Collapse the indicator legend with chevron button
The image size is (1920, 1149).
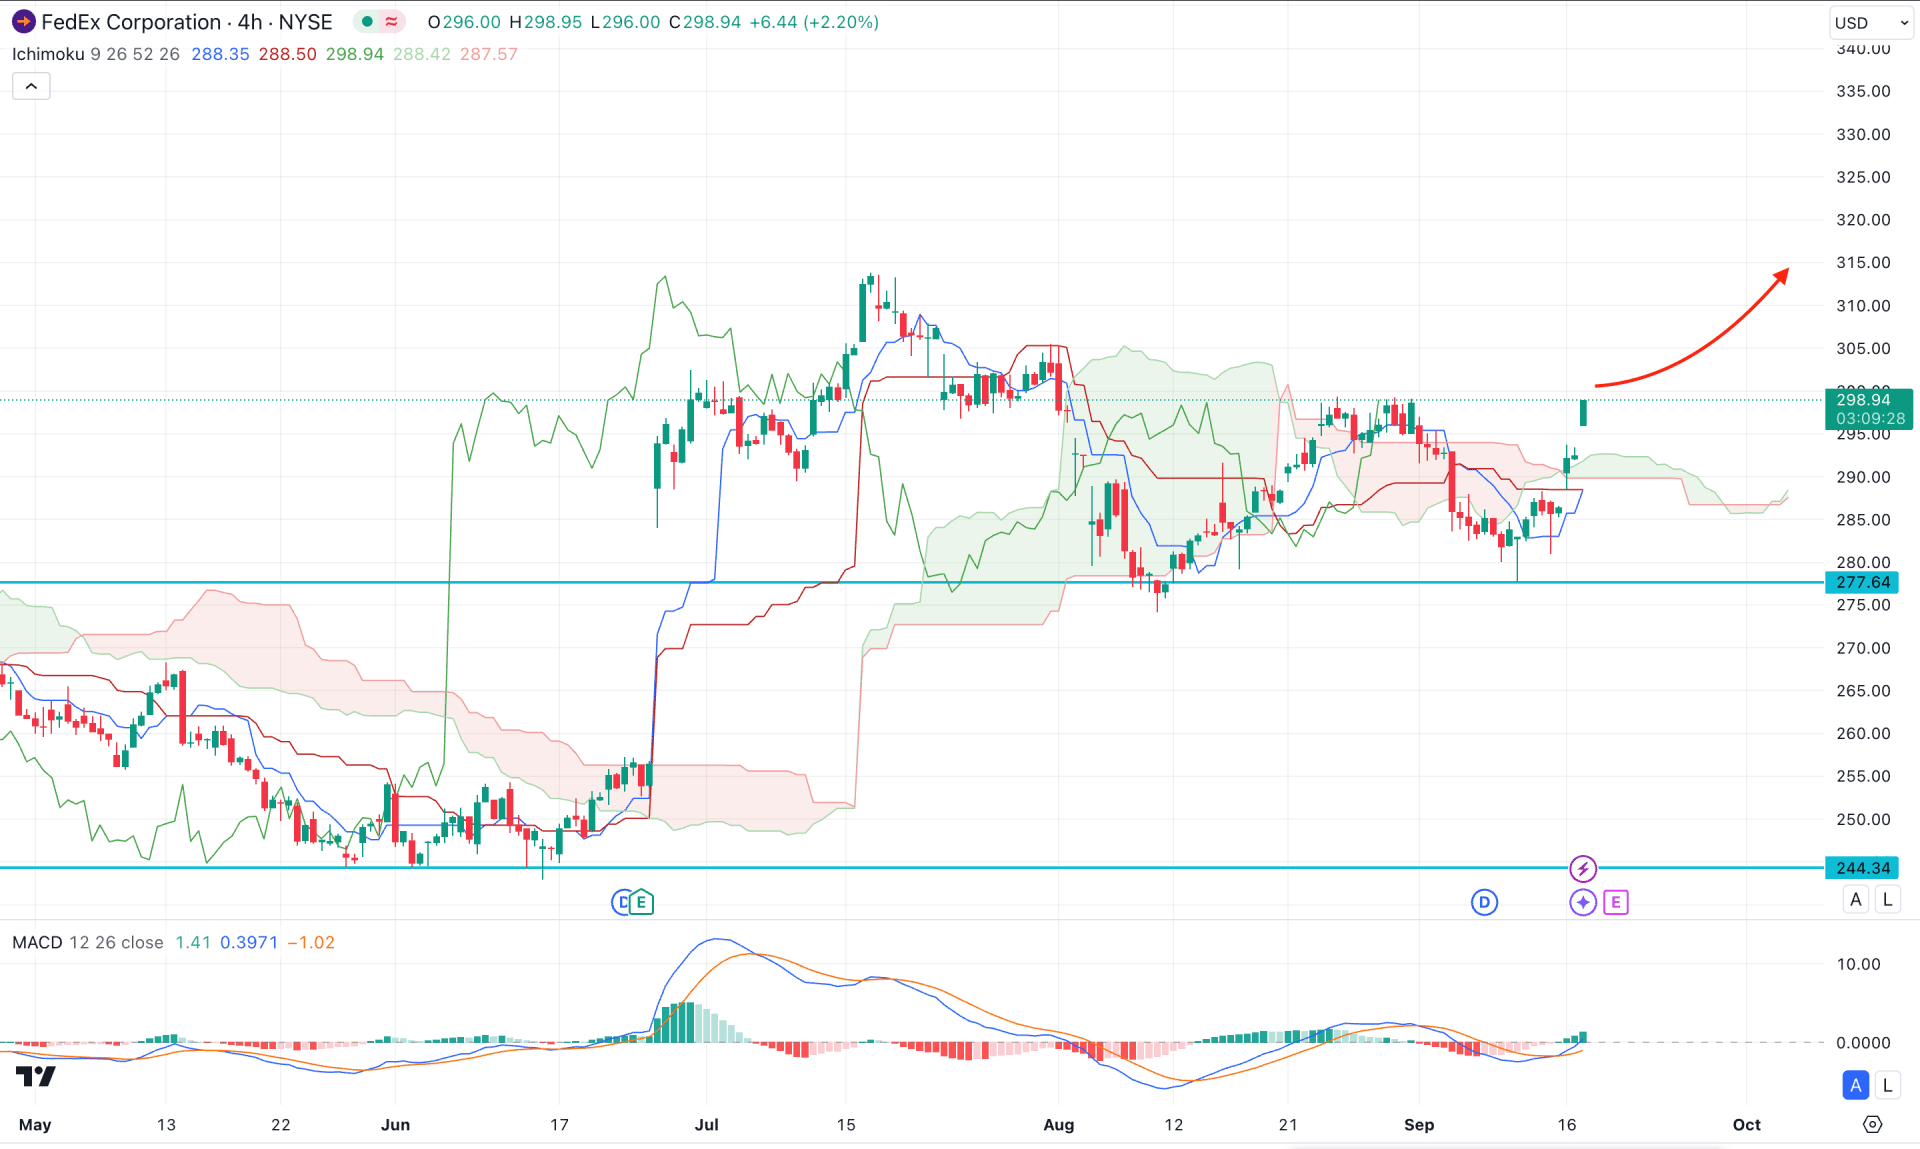pos(31,87)
